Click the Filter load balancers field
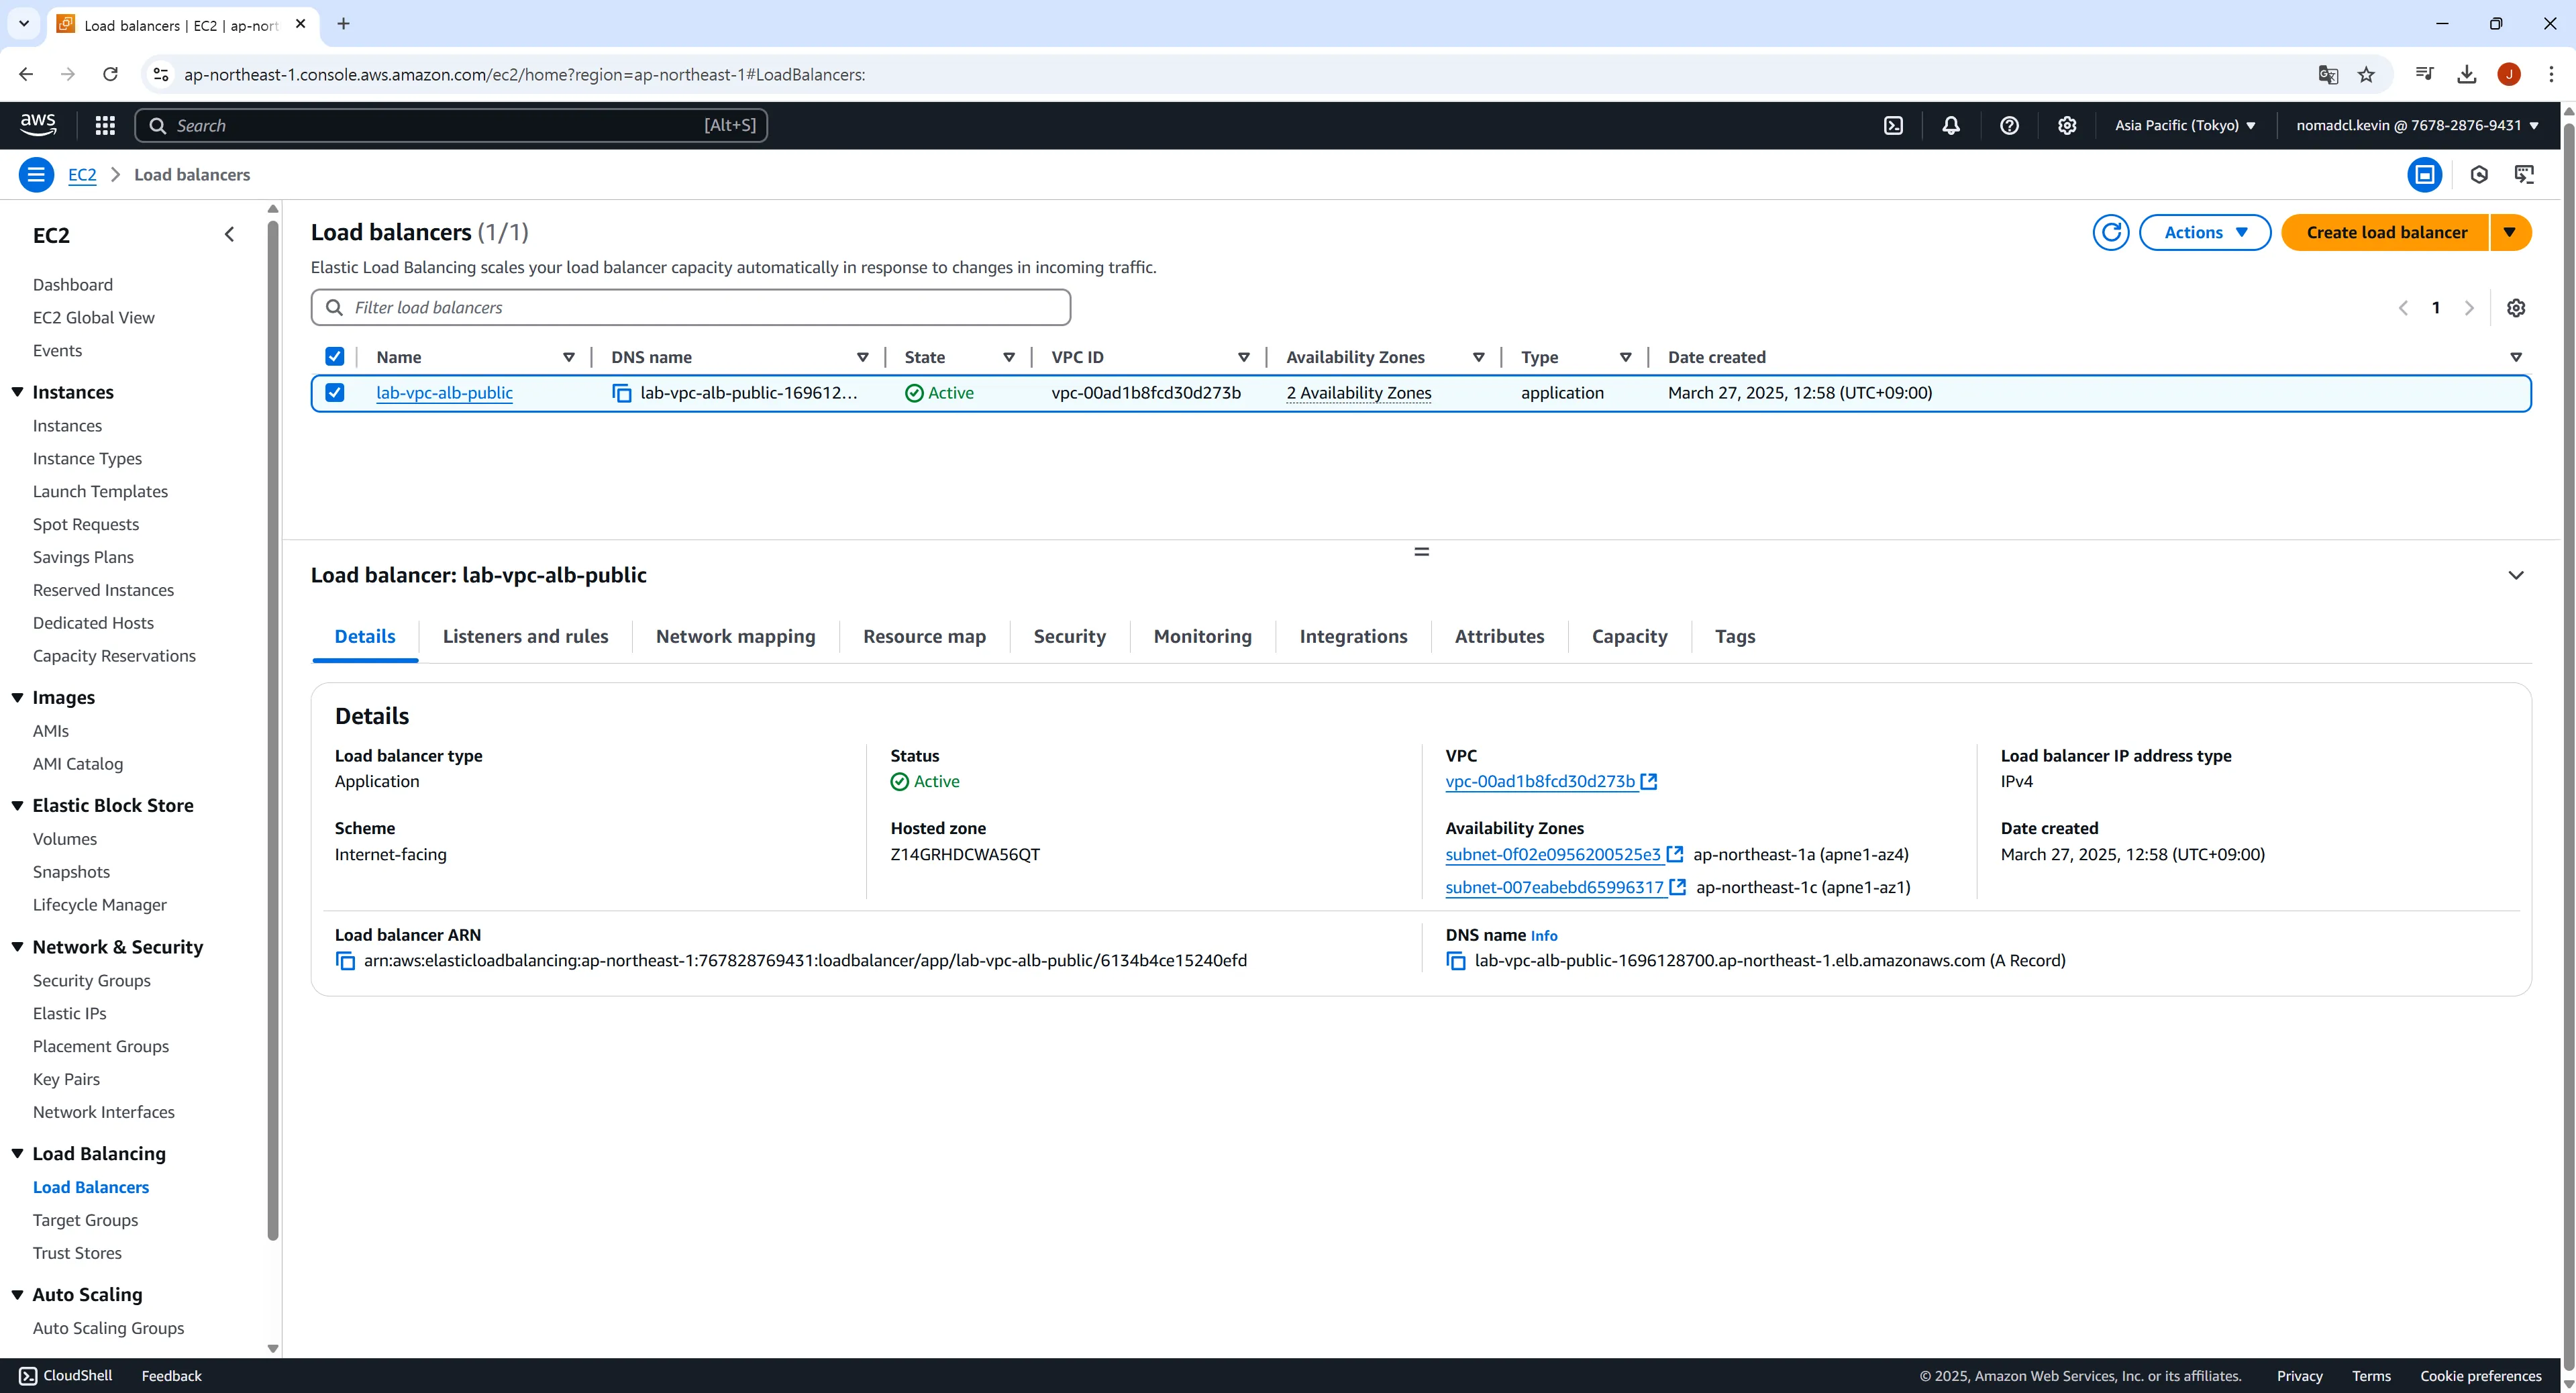The height and width of the screenshot is (1393, 2576). pyautogui.click(x=690, y=307)
